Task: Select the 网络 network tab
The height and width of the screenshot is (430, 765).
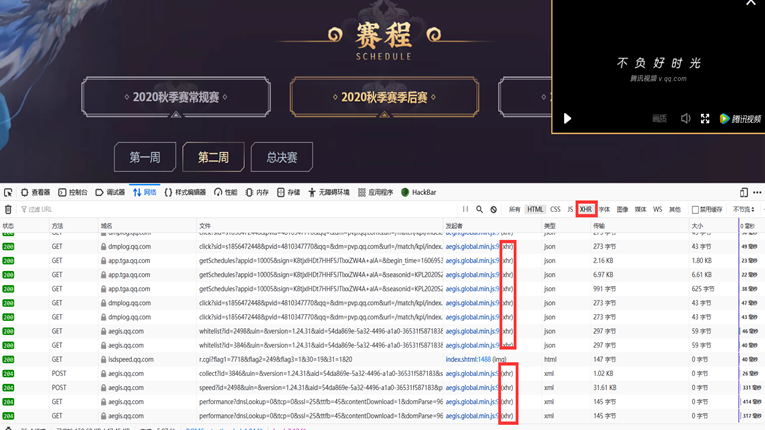Action: (x=144, y=192)
